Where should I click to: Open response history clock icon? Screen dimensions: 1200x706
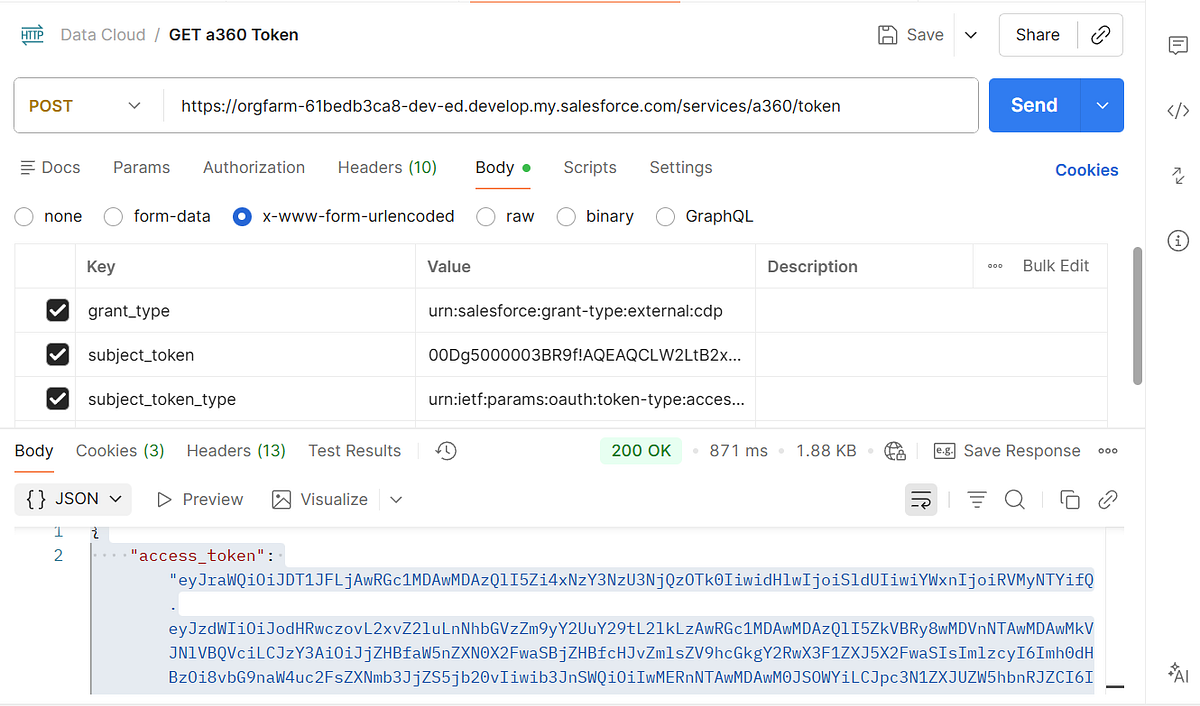point(447,451)
